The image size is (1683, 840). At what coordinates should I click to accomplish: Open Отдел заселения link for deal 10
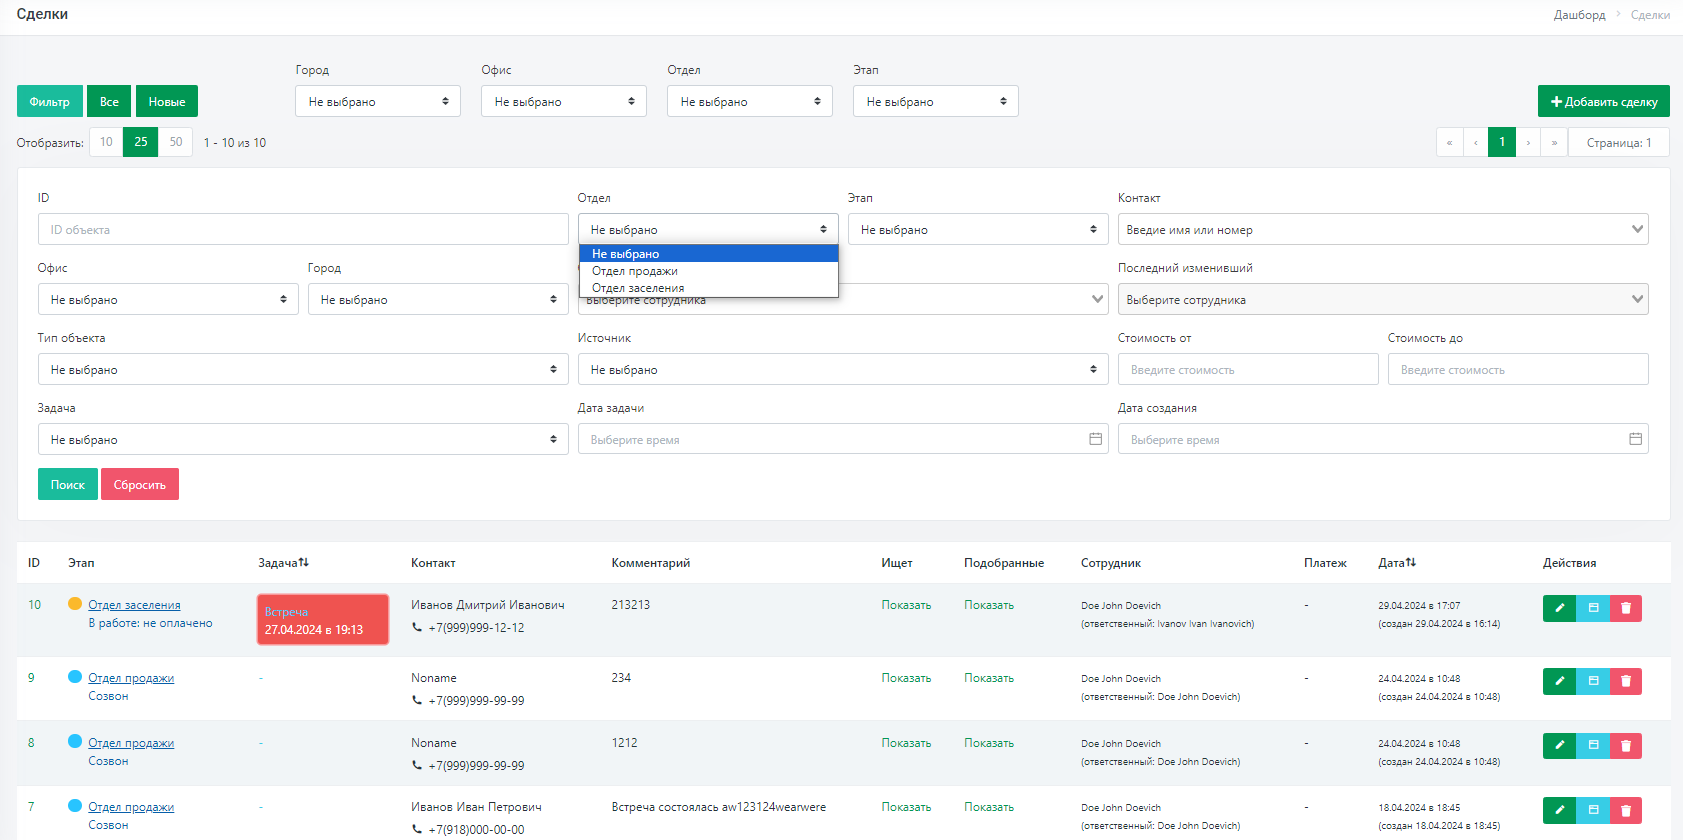pyautogui.click(x=134, y=605)
